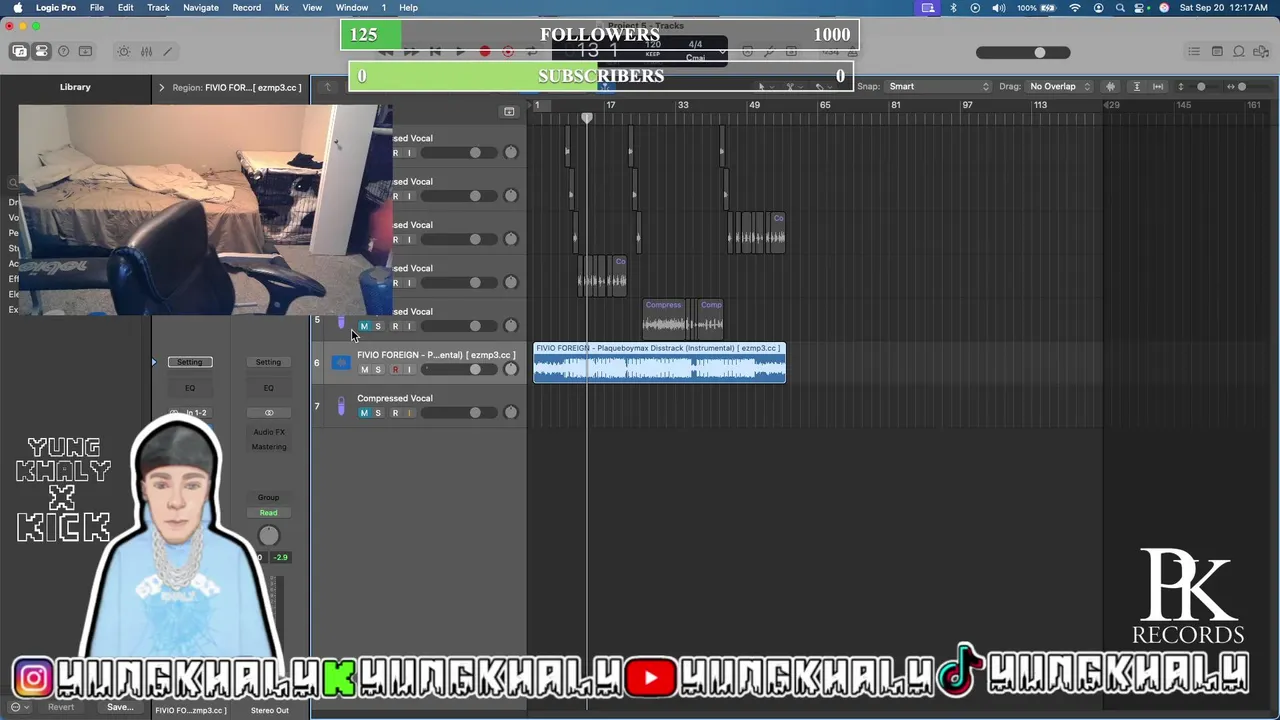Screen dimensions: 1280x720
Task: Click the volume icon in menu bar
Action: click(998, 7)
